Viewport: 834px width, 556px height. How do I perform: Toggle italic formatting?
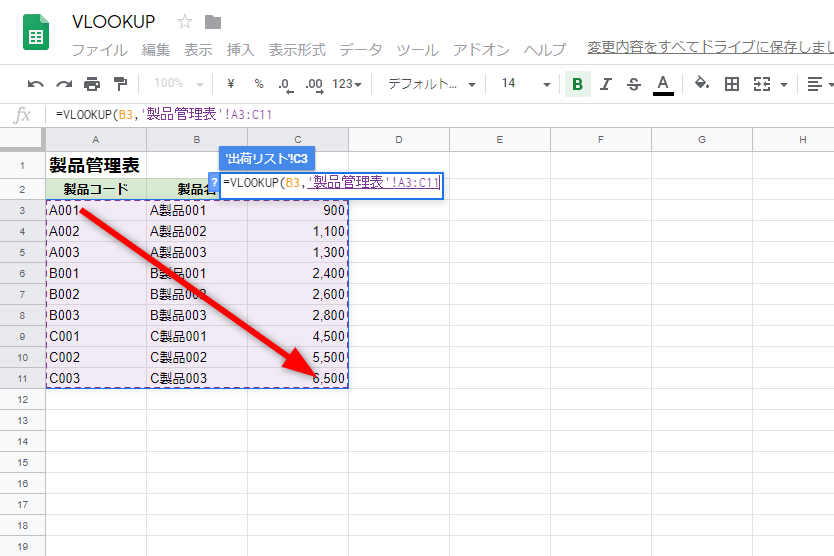coord(605,84)
